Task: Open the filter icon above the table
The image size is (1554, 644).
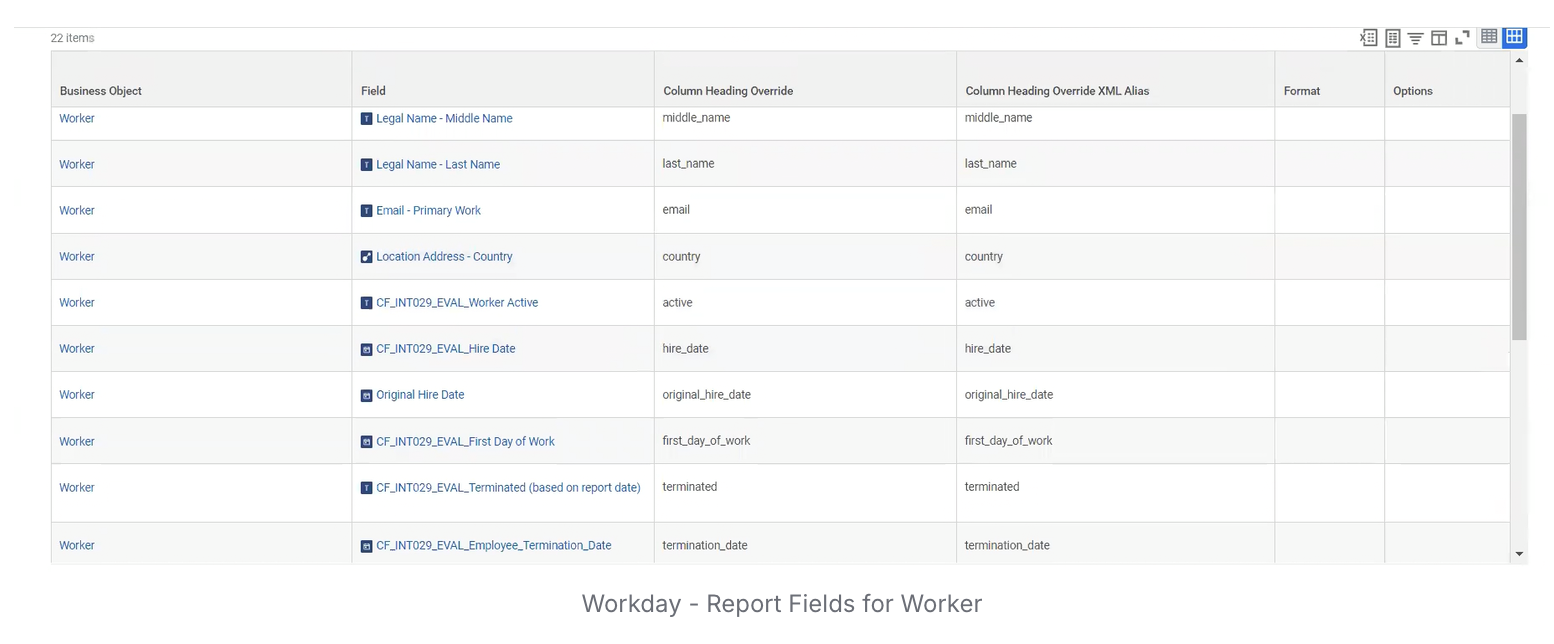Action: pyautogui.click(x=1416, y=38)
